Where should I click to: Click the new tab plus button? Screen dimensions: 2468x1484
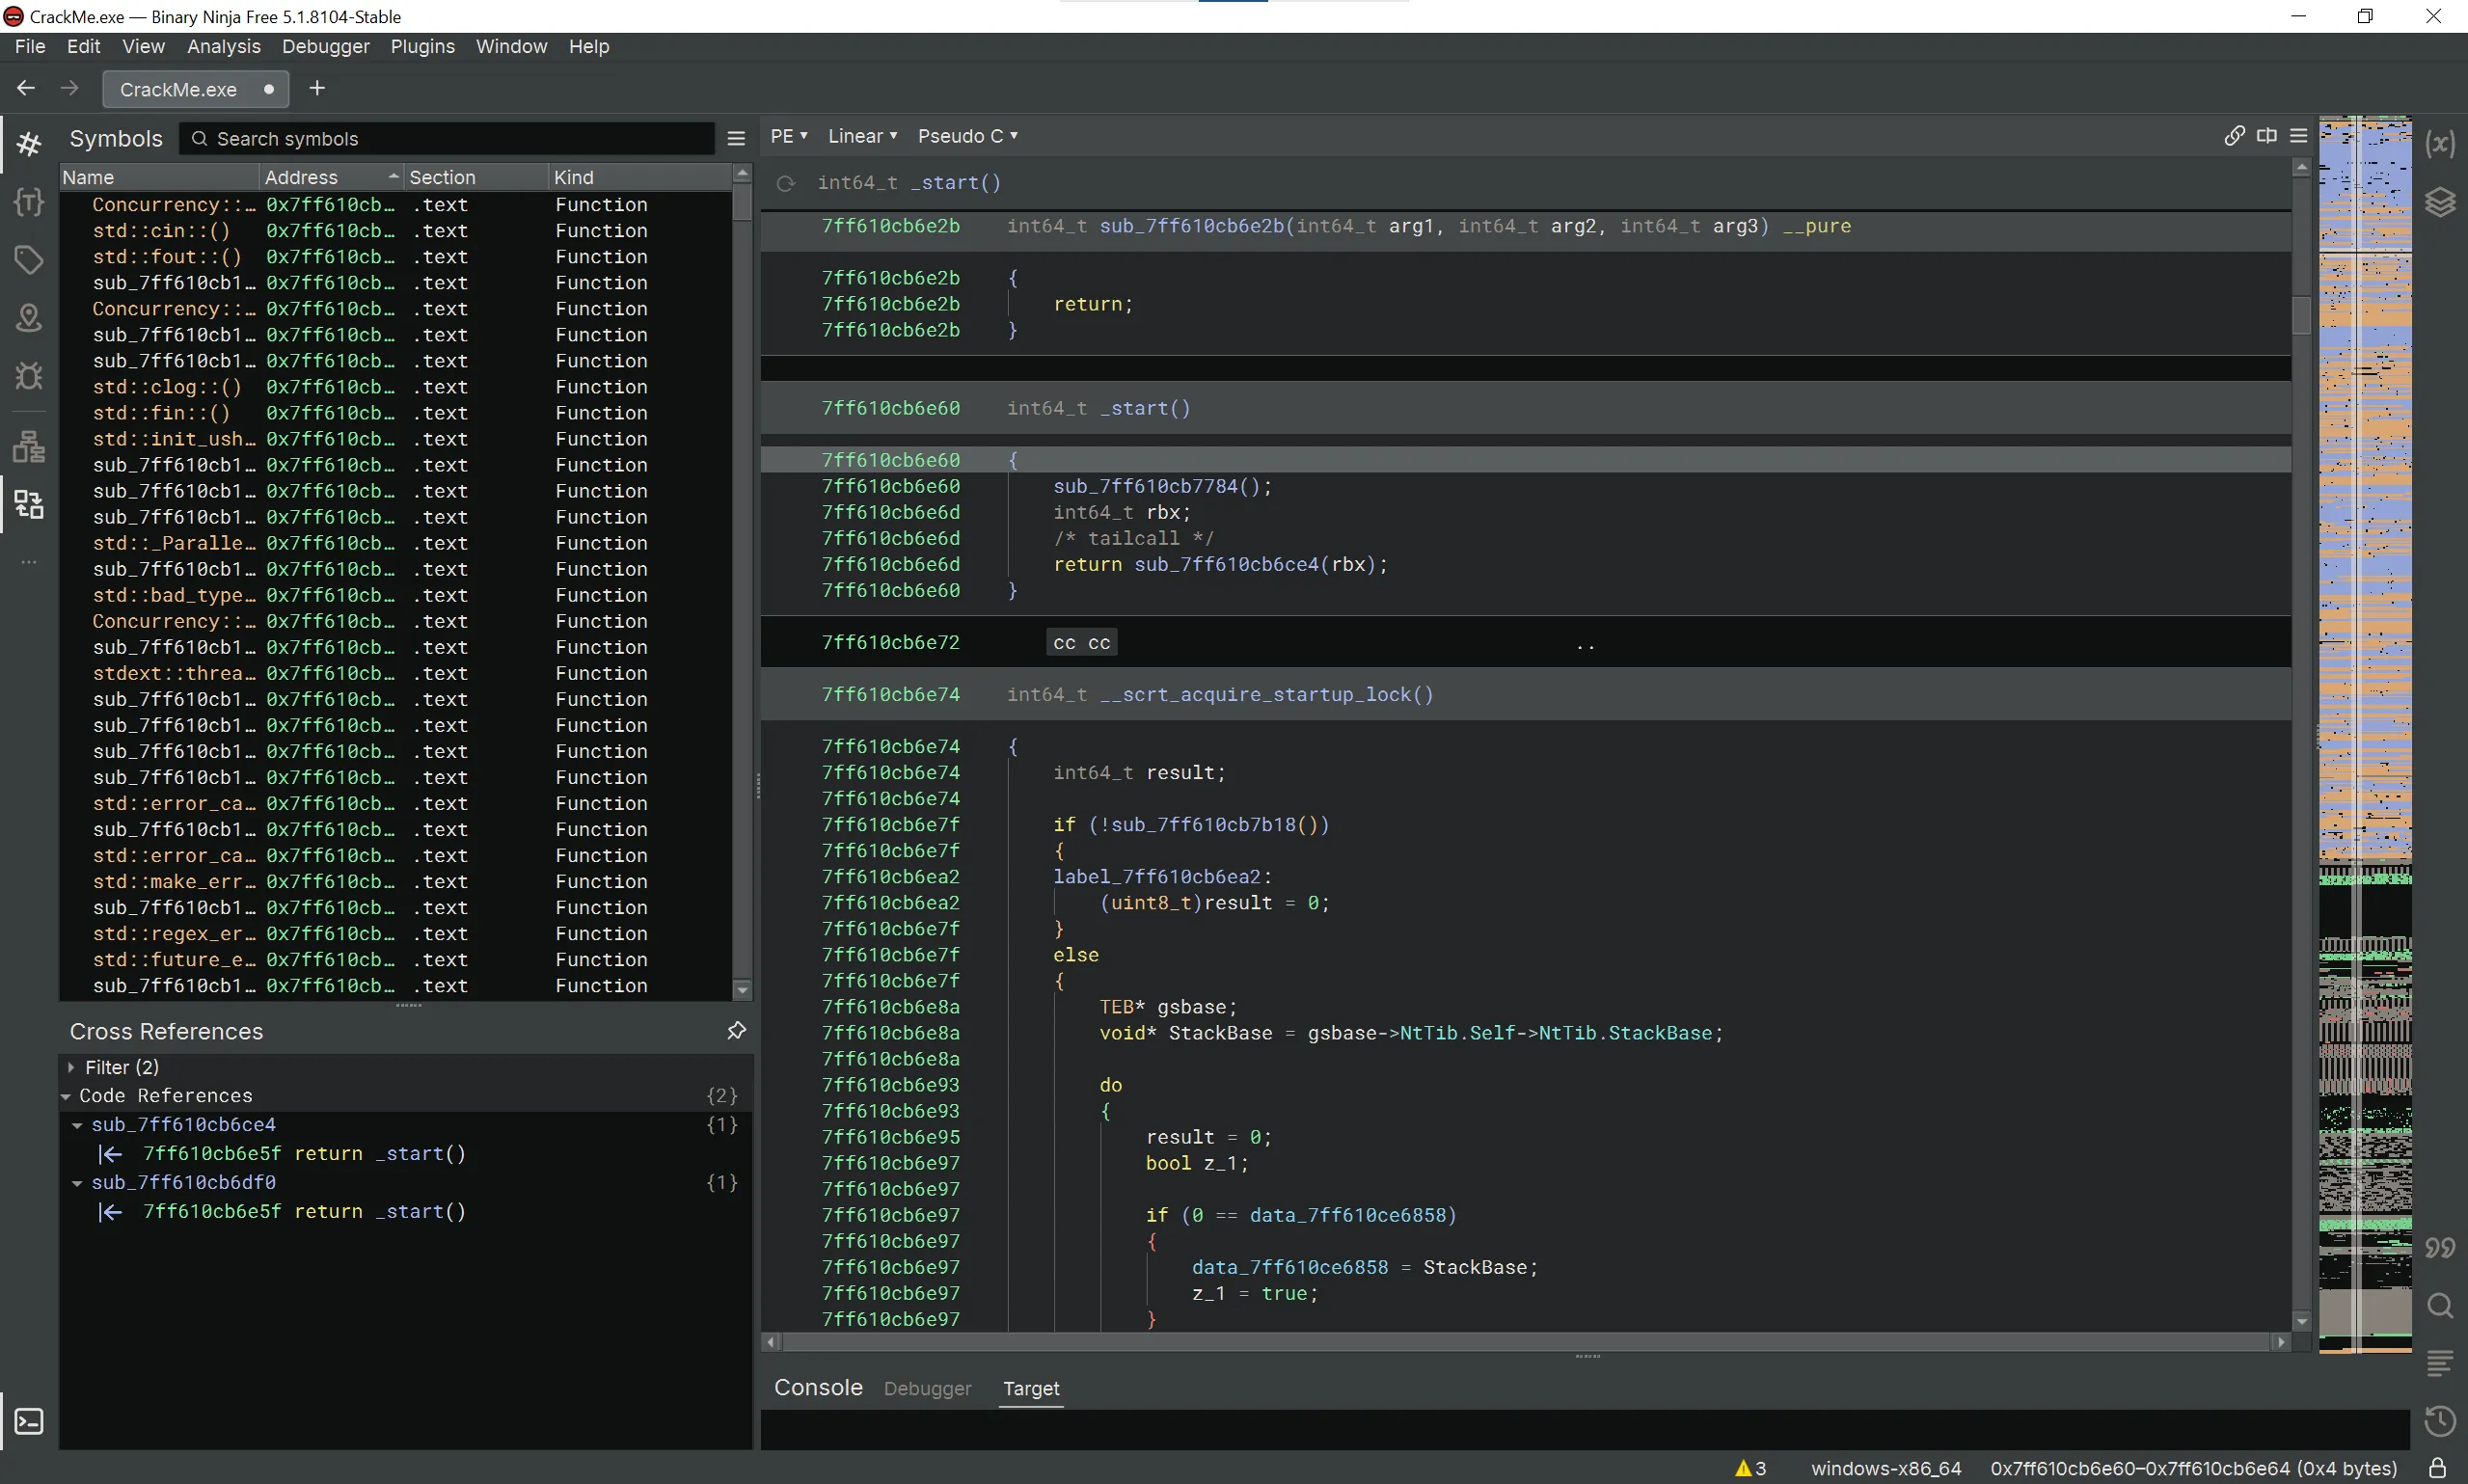317,88
